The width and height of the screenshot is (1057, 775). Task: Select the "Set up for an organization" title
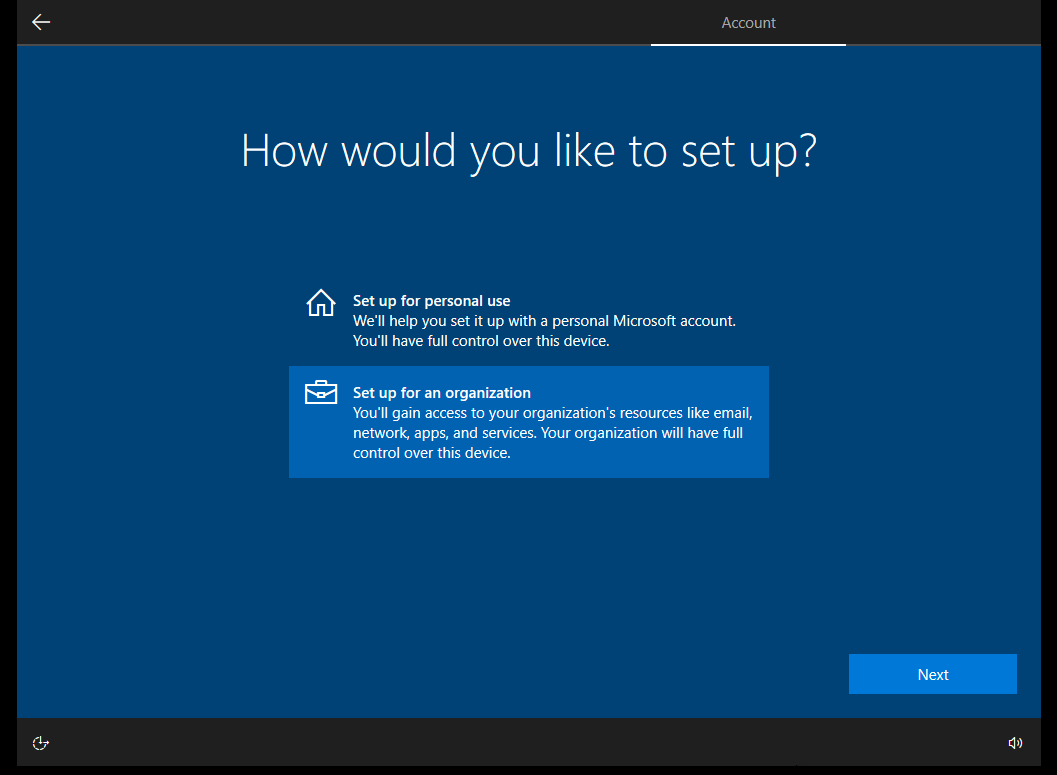coord(441,393)
